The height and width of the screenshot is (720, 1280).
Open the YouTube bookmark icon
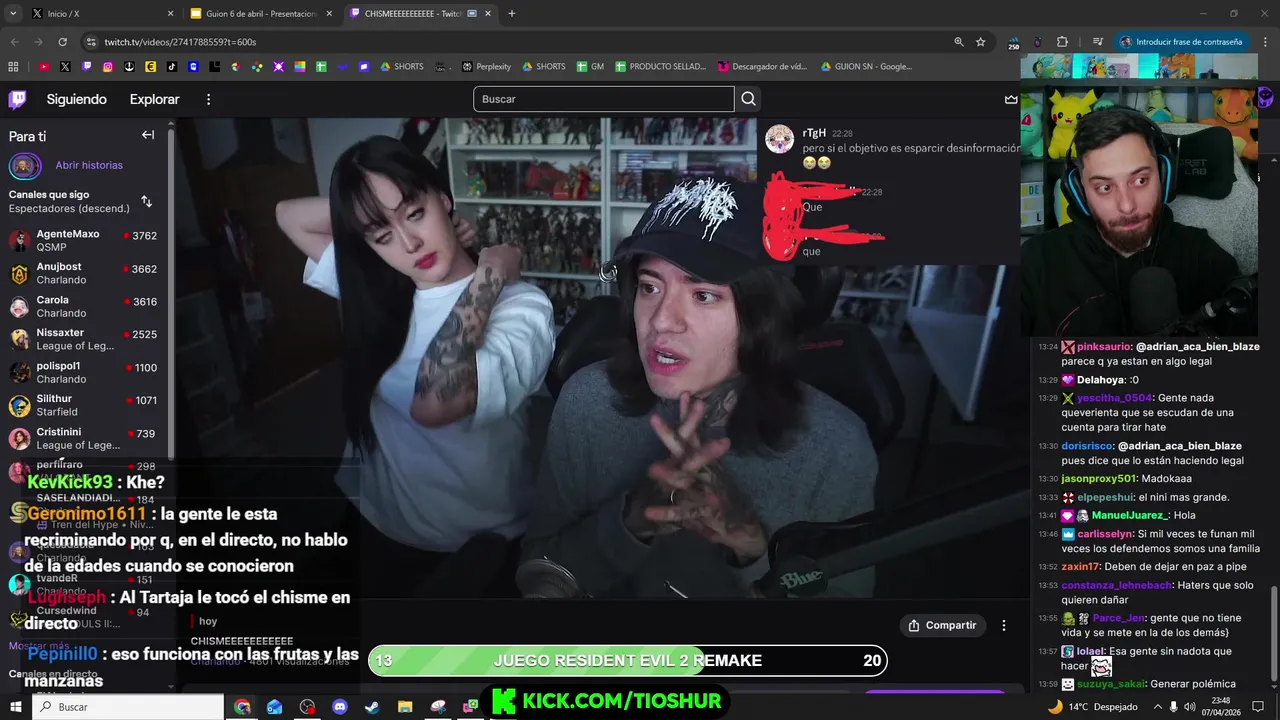tap(44, 67)
